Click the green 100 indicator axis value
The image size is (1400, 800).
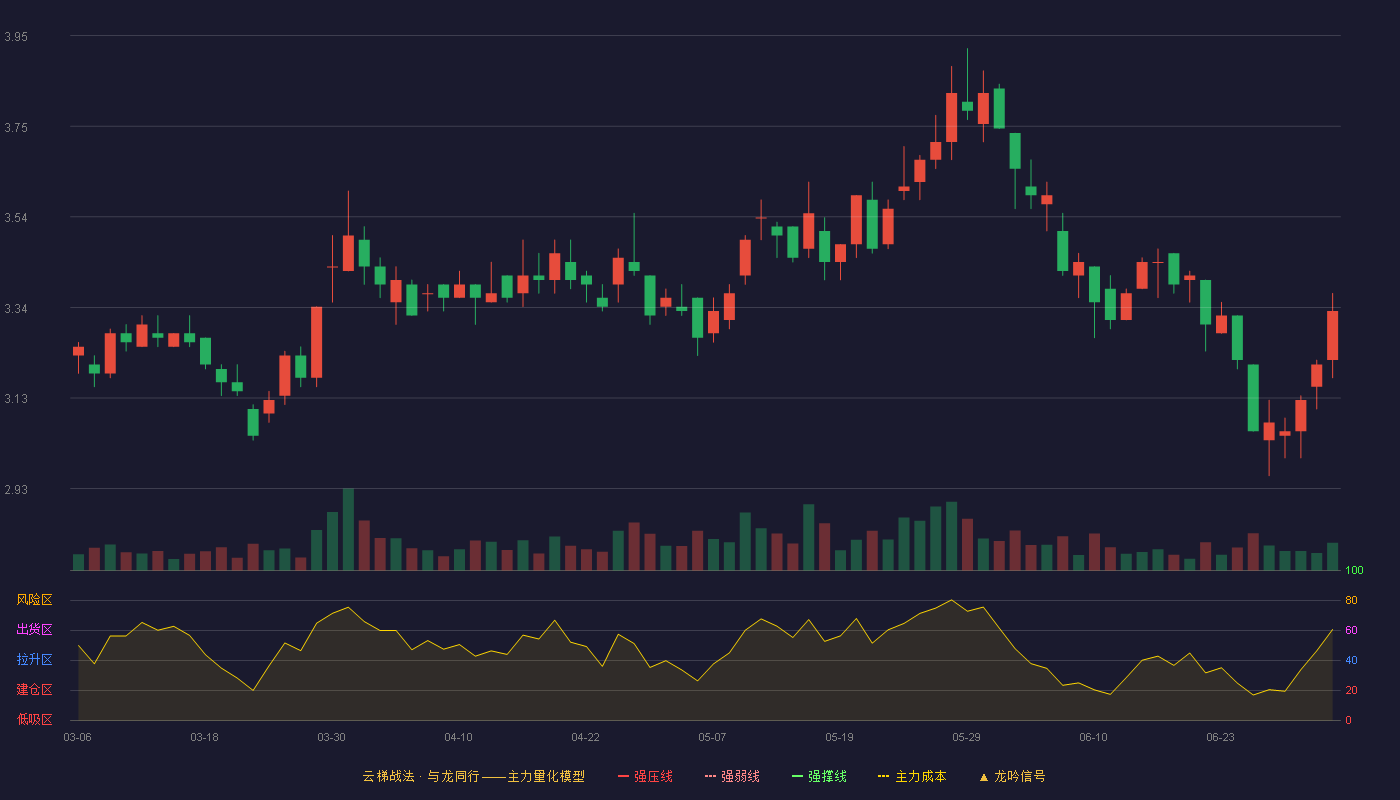click(x=1354, y=571)
